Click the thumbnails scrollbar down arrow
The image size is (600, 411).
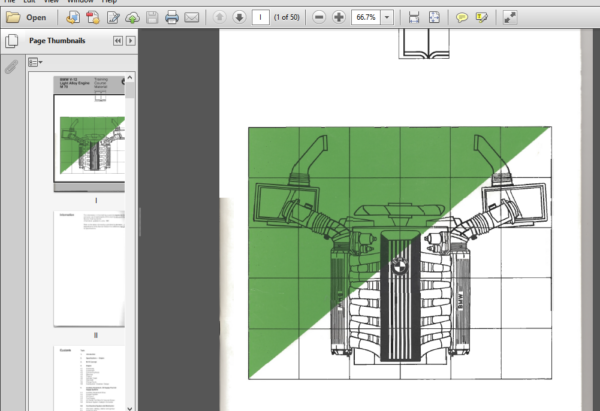coord(130,408)
